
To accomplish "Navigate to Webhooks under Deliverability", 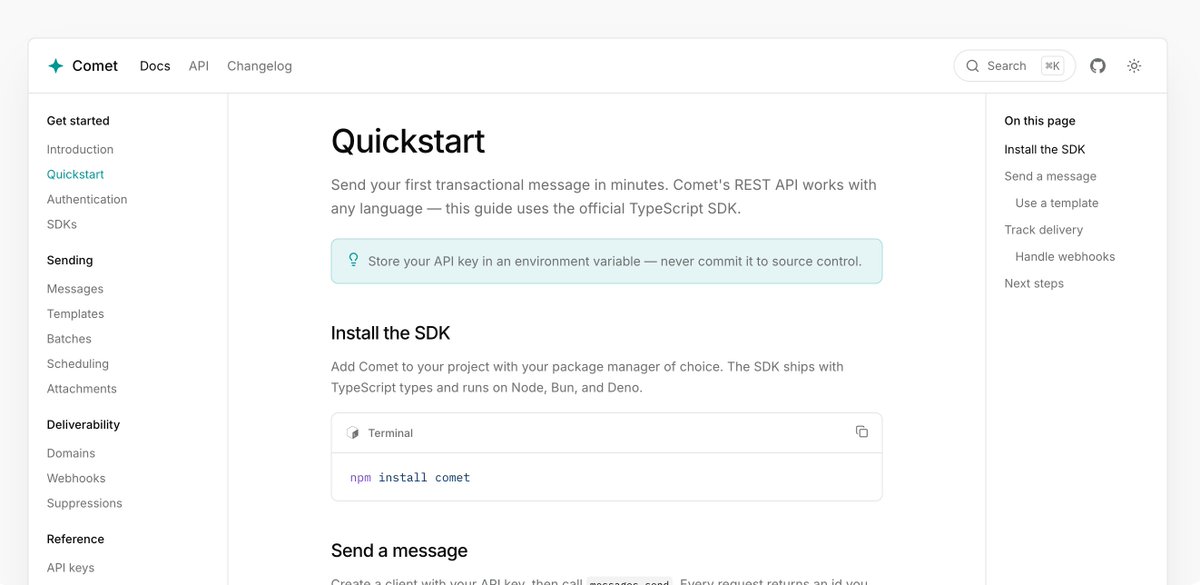I will [x=76, y=478].
